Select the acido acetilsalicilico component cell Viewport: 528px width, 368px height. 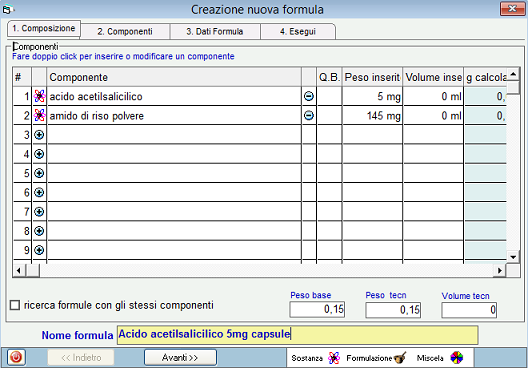[174, 96]
